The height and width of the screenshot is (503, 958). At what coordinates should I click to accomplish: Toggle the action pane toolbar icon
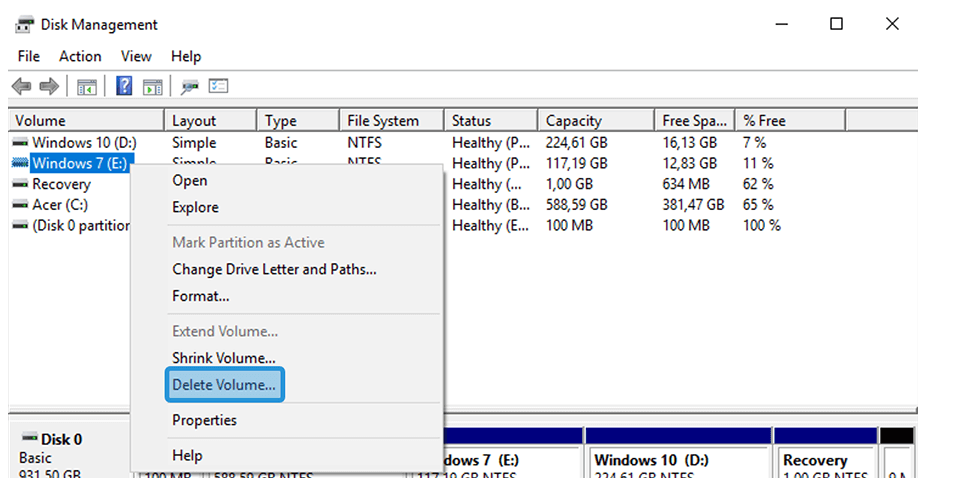pos(152,87)
